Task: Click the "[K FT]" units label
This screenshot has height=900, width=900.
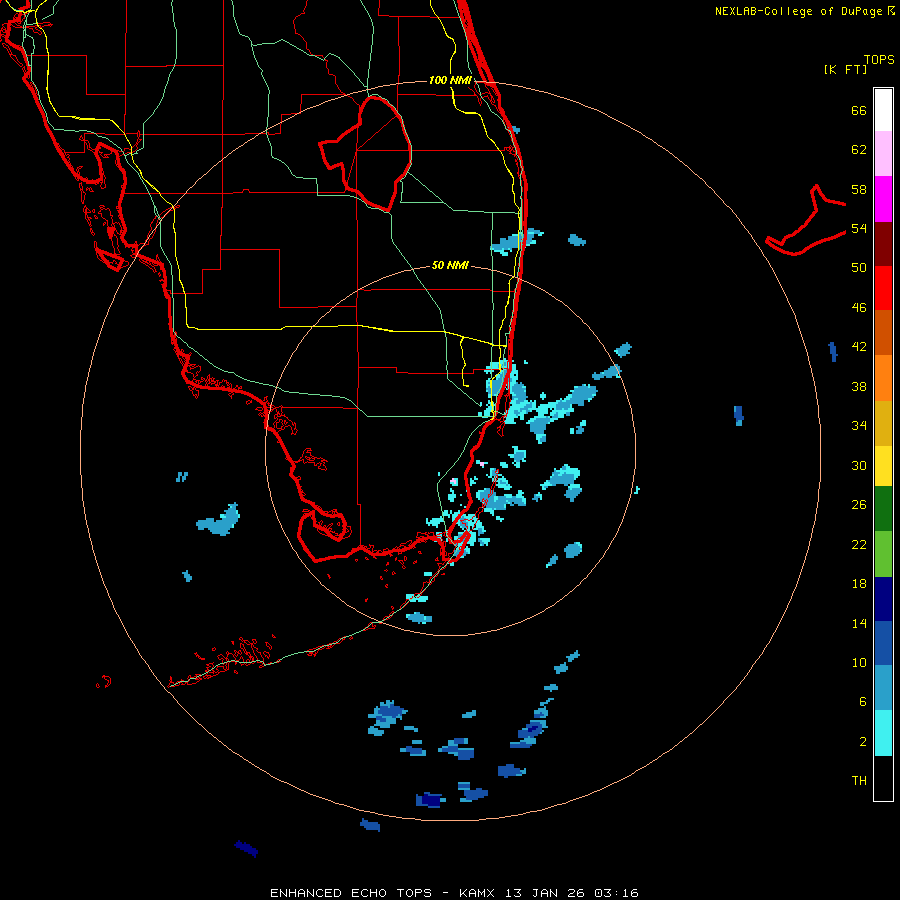Action: (845, 69)
